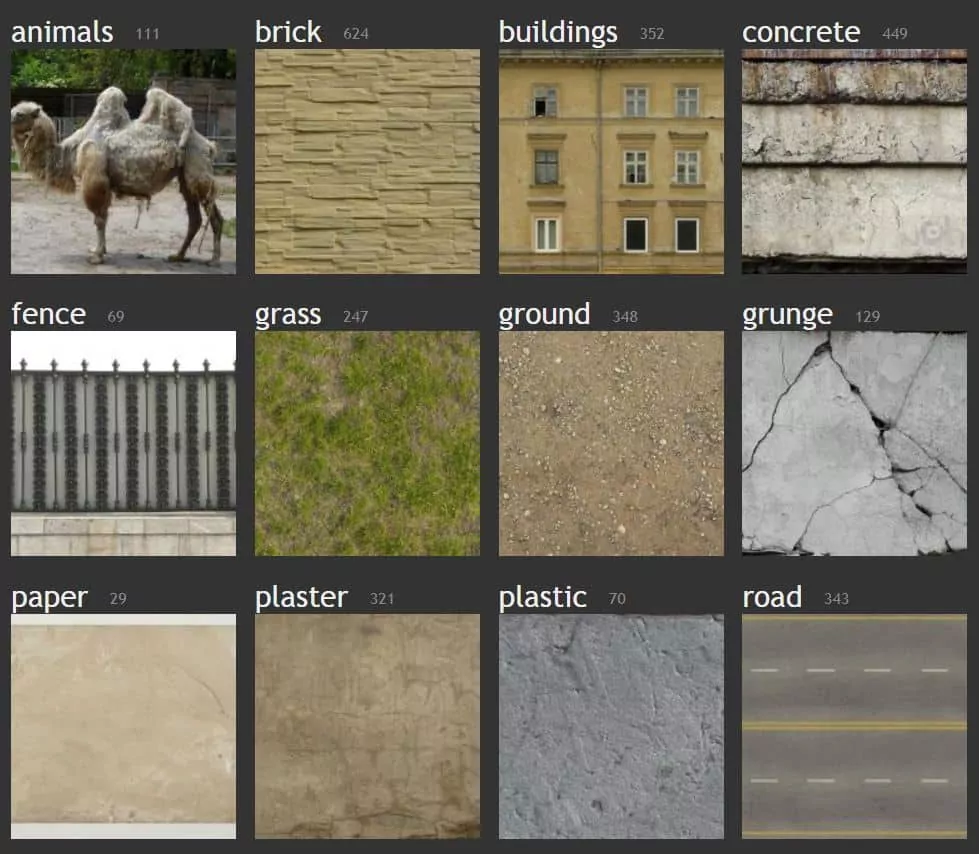This screenshot has width=979, height=854.
Task: Open the ground dirt thumbnail
Action: [611, 444]
